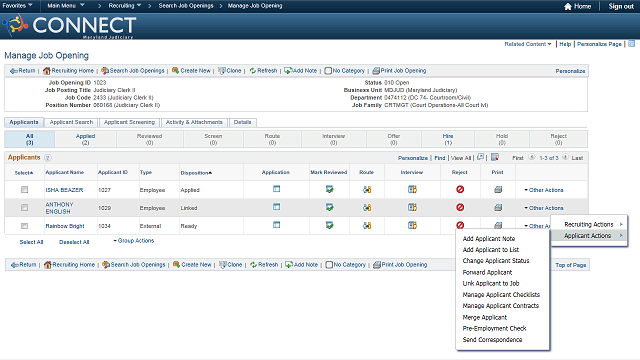Click top toolbar Add Note
This screenshot has width=640, height=360.
300,71
